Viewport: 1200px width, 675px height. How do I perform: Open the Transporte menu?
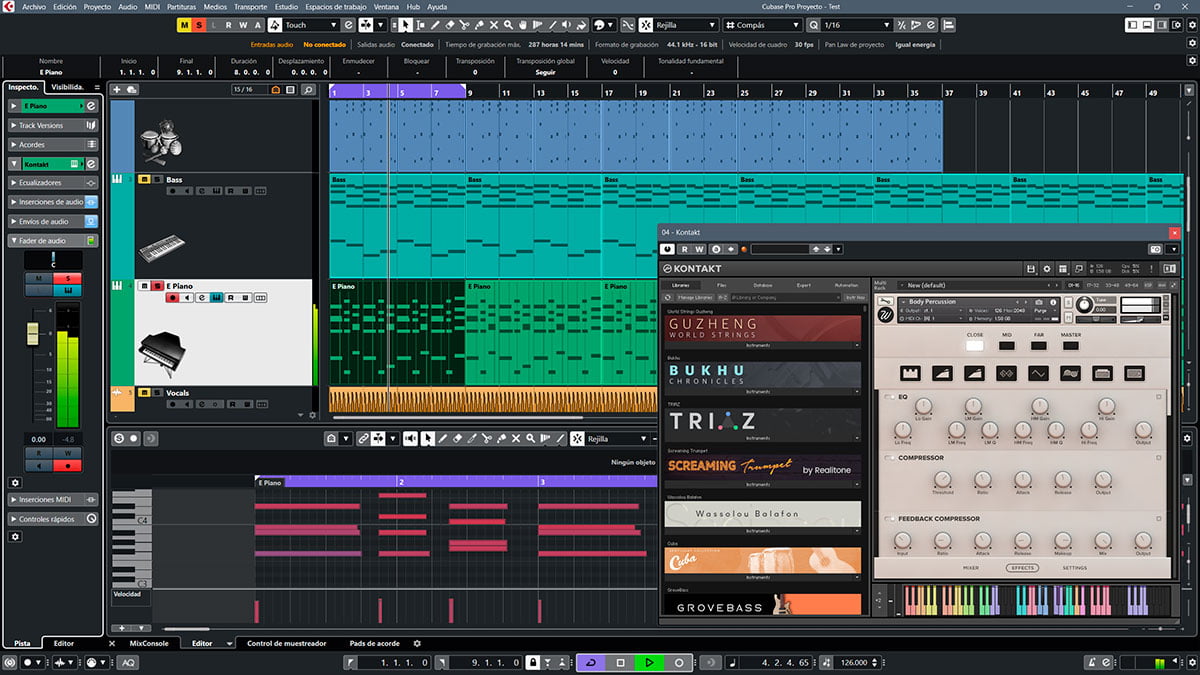[x=250, y=6]
